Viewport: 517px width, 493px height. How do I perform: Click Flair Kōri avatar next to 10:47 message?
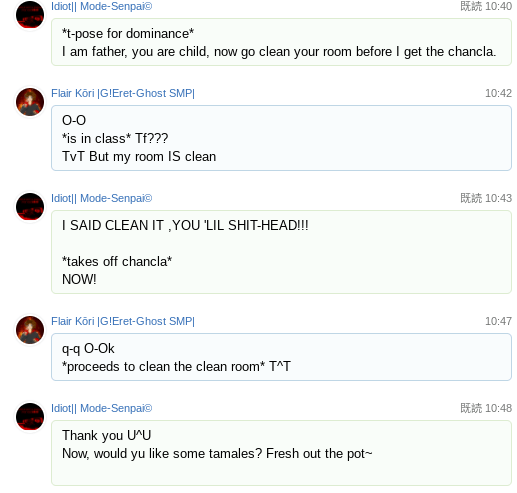pyautogui.click(x=30, y=330)
